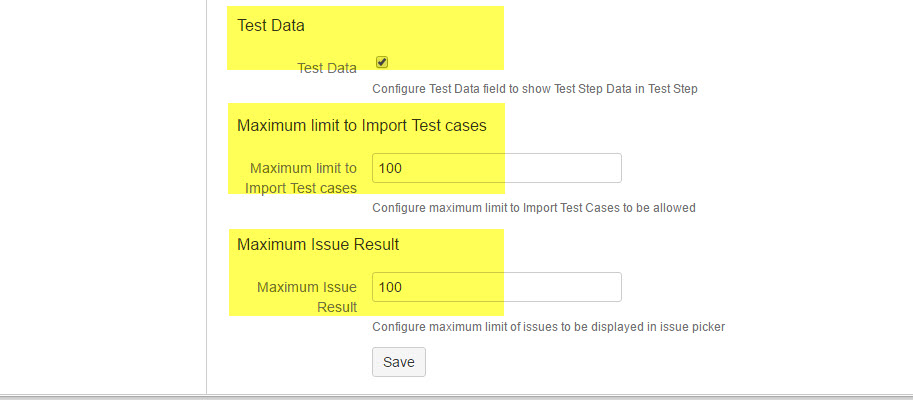Focus the Maximum Issue Result input field
This screenshot has width=913, height=400.
pos(496,287)
